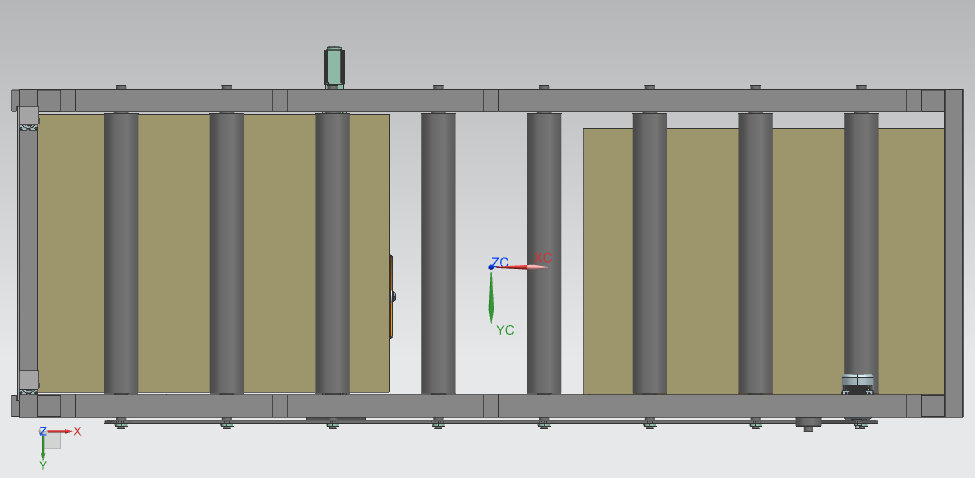This screenshot has height=478, width=975.
Task: Click the view triad green Y axis
Action: pos(43,447)
